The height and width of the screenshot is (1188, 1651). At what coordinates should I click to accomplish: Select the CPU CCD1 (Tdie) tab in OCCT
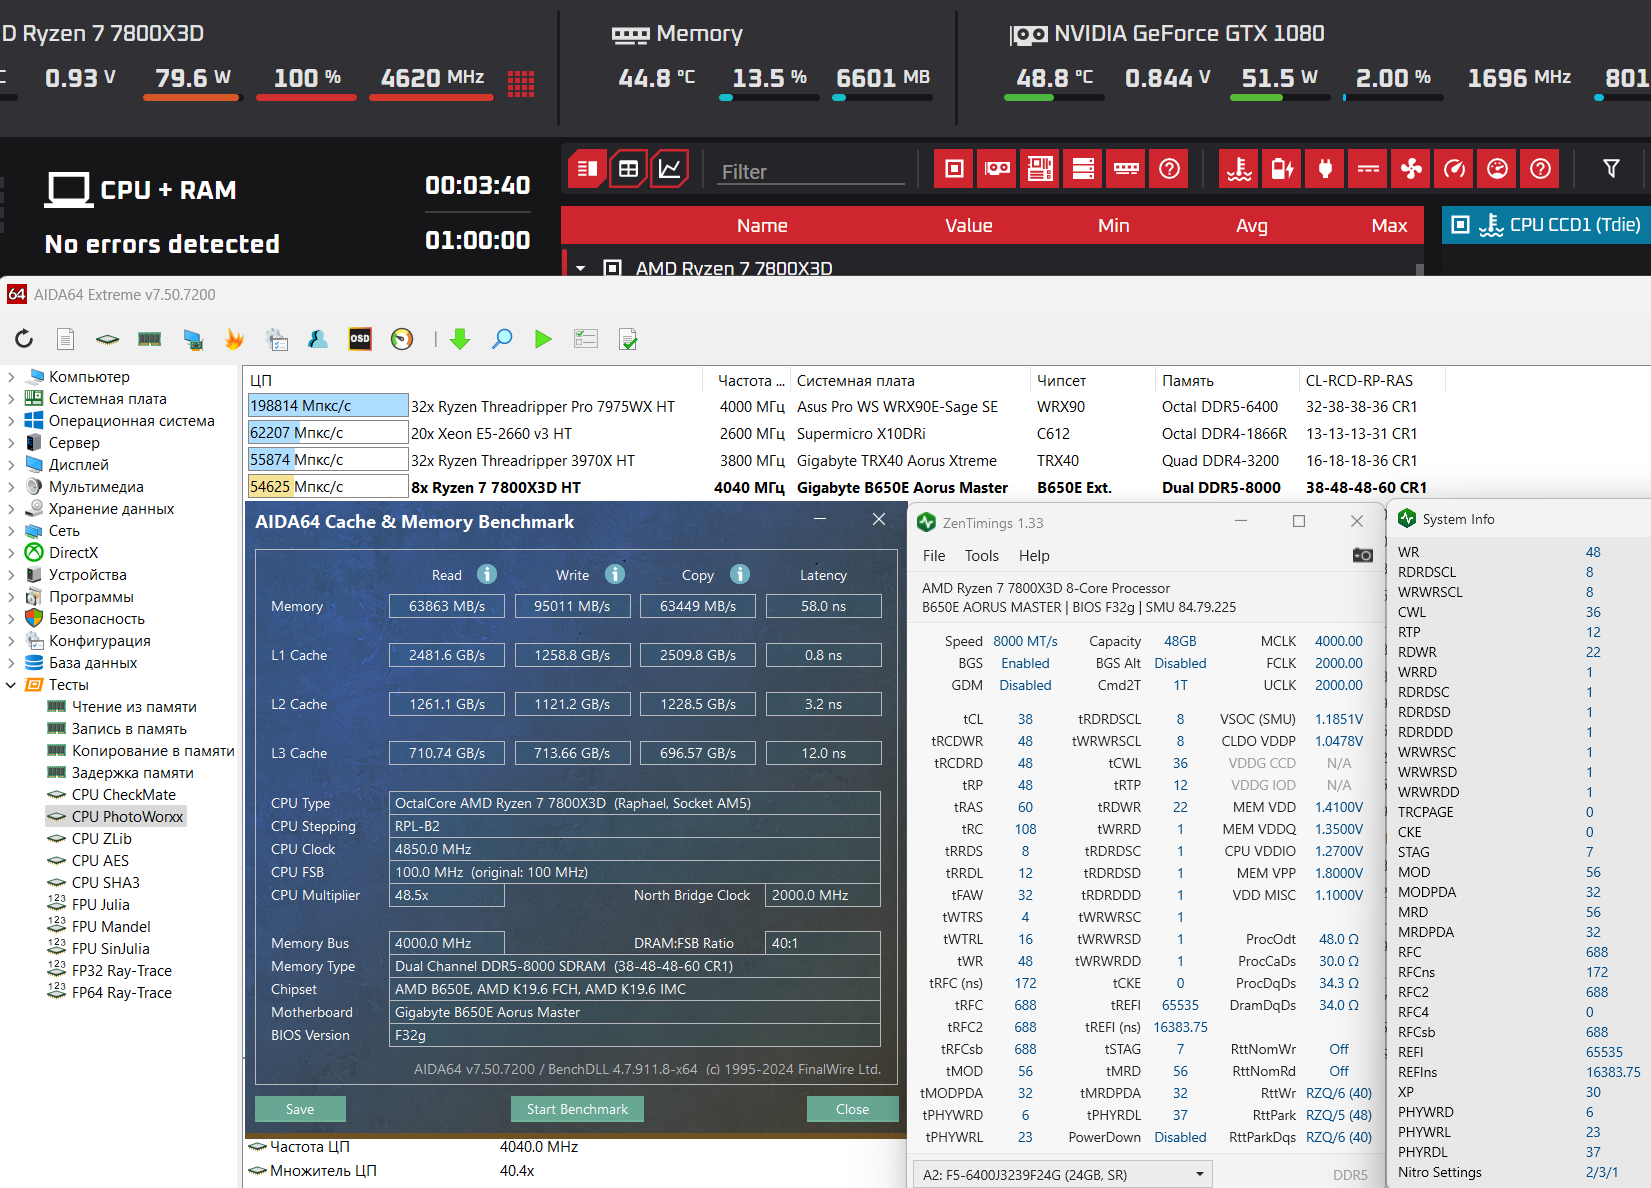pyautogui.click(x=1546, y=225)
